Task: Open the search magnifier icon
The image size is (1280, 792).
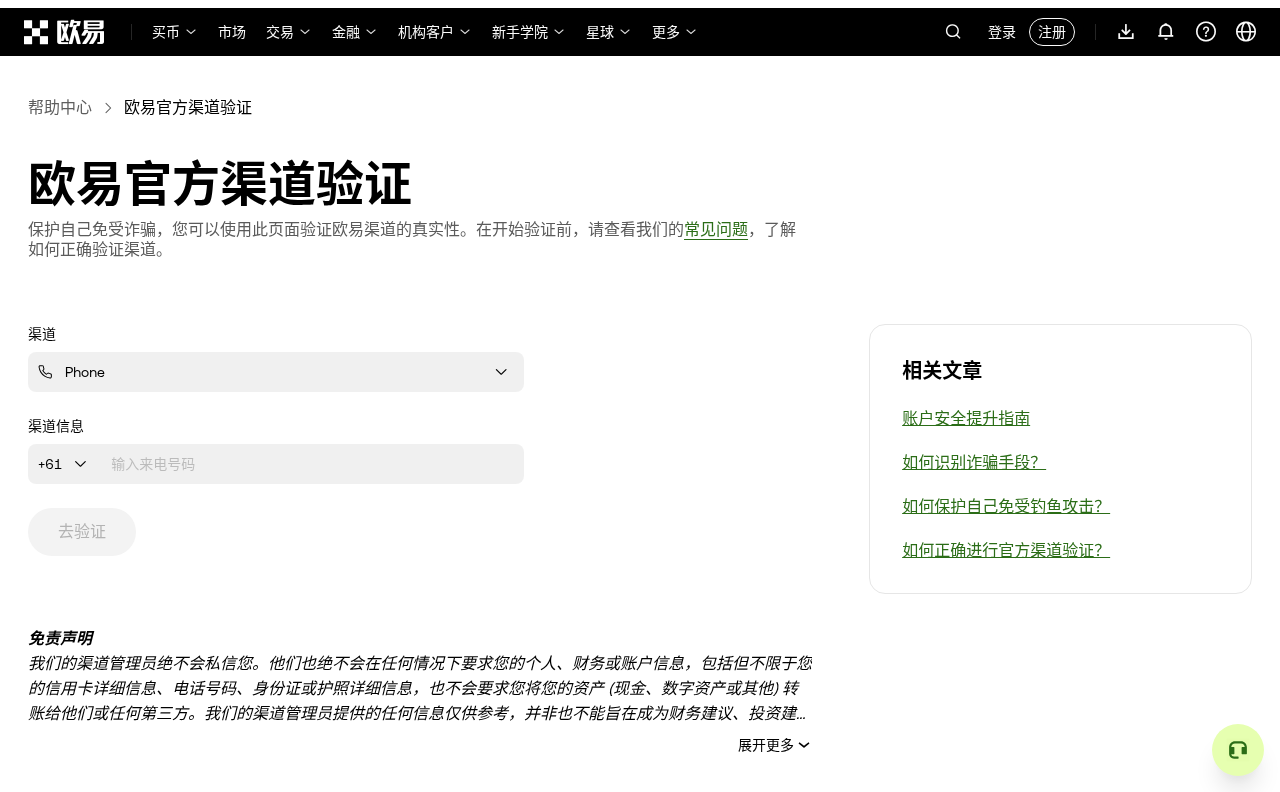Action: (x=953, y=32)
